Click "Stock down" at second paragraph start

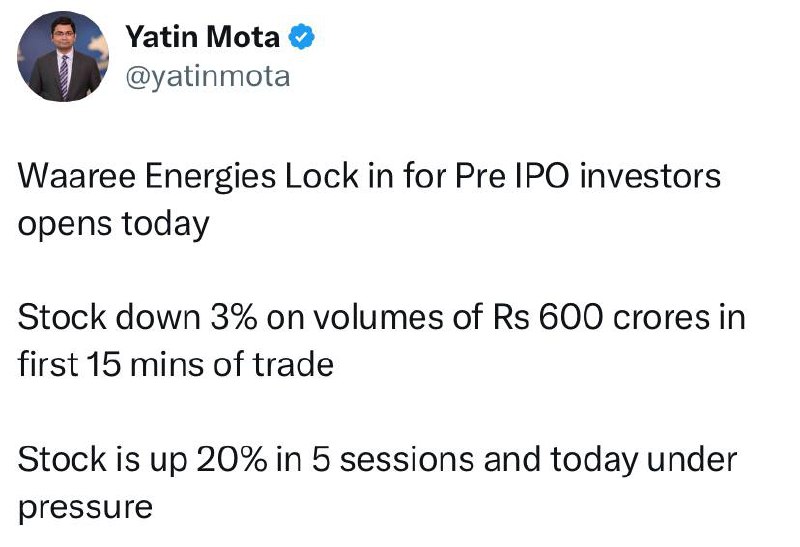pos(109,317)
